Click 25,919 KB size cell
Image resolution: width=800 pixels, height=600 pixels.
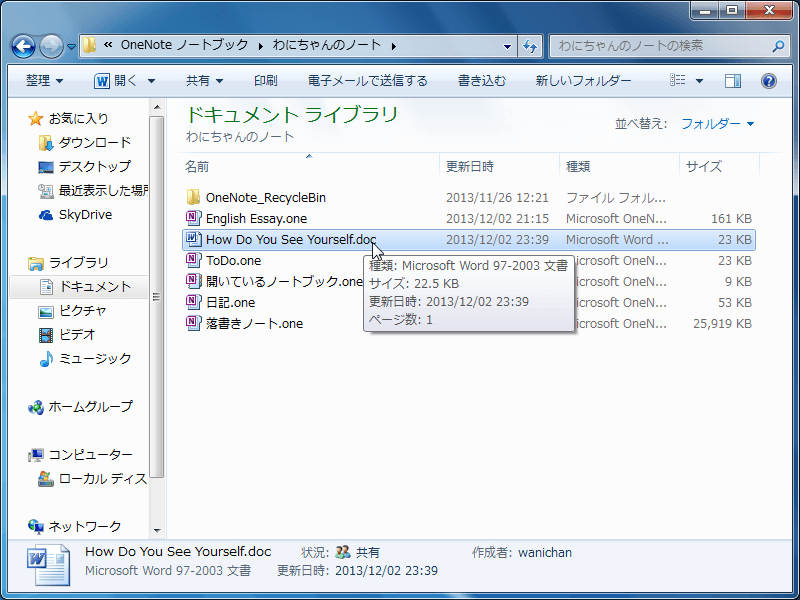(x=722, y=323)
